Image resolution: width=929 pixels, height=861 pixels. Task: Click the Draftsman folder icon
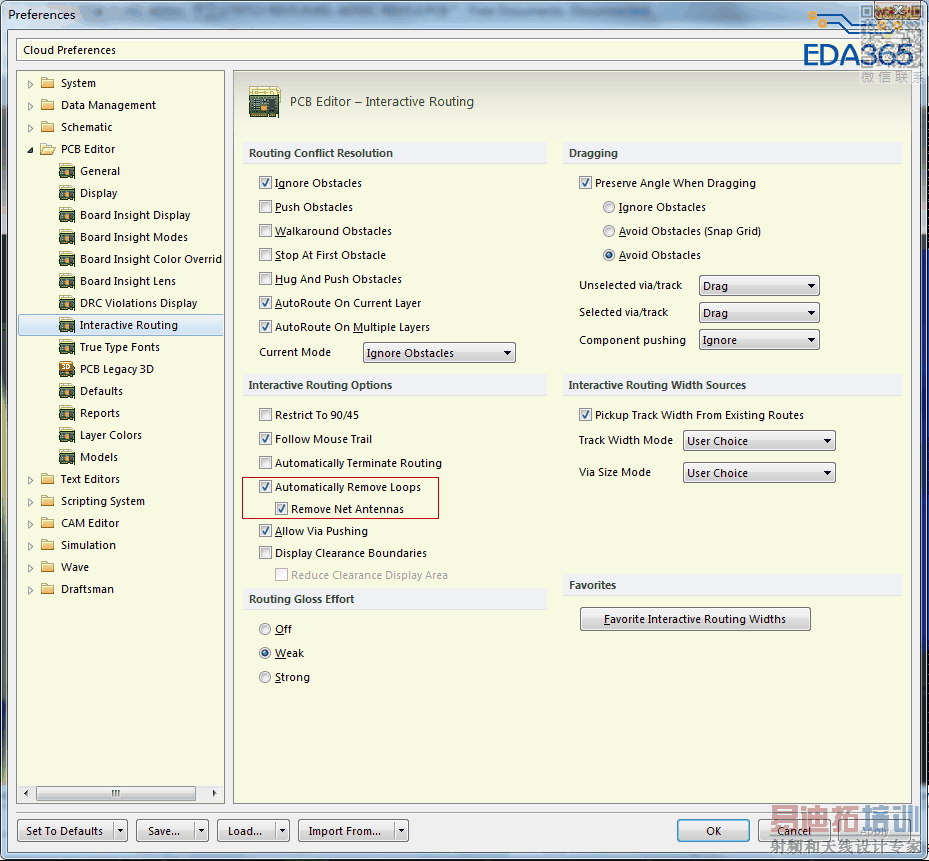(47, 589)
